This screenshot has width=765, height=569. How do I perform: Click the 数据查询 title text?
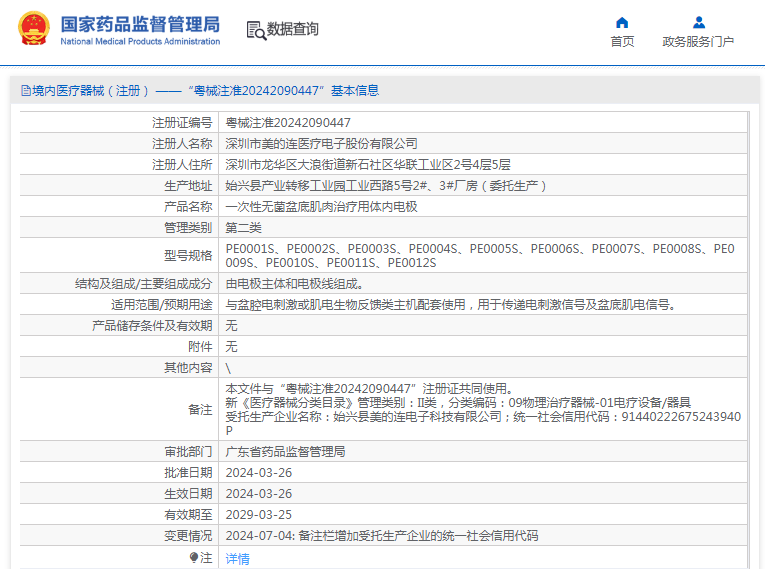point(292,29)
